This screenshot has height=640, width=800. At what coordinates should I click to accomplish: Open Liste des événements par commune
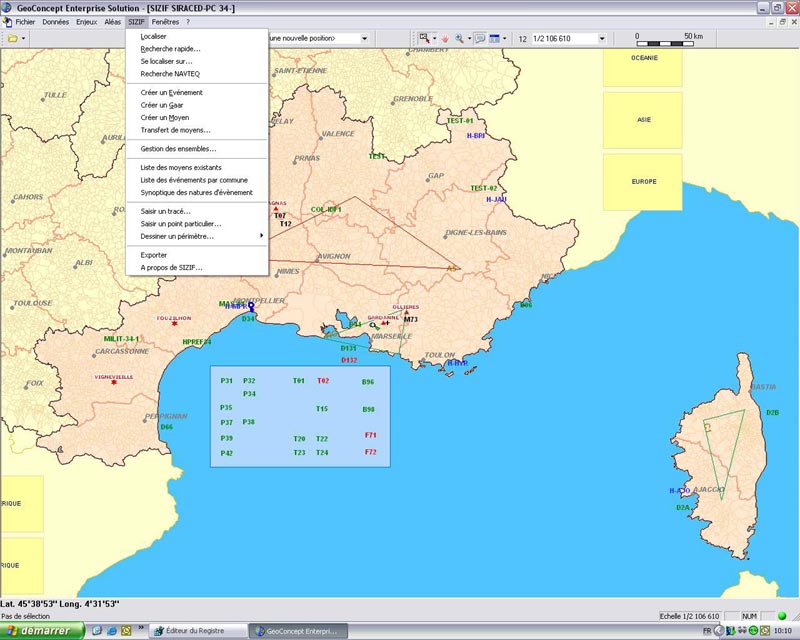tap(197, 180)
